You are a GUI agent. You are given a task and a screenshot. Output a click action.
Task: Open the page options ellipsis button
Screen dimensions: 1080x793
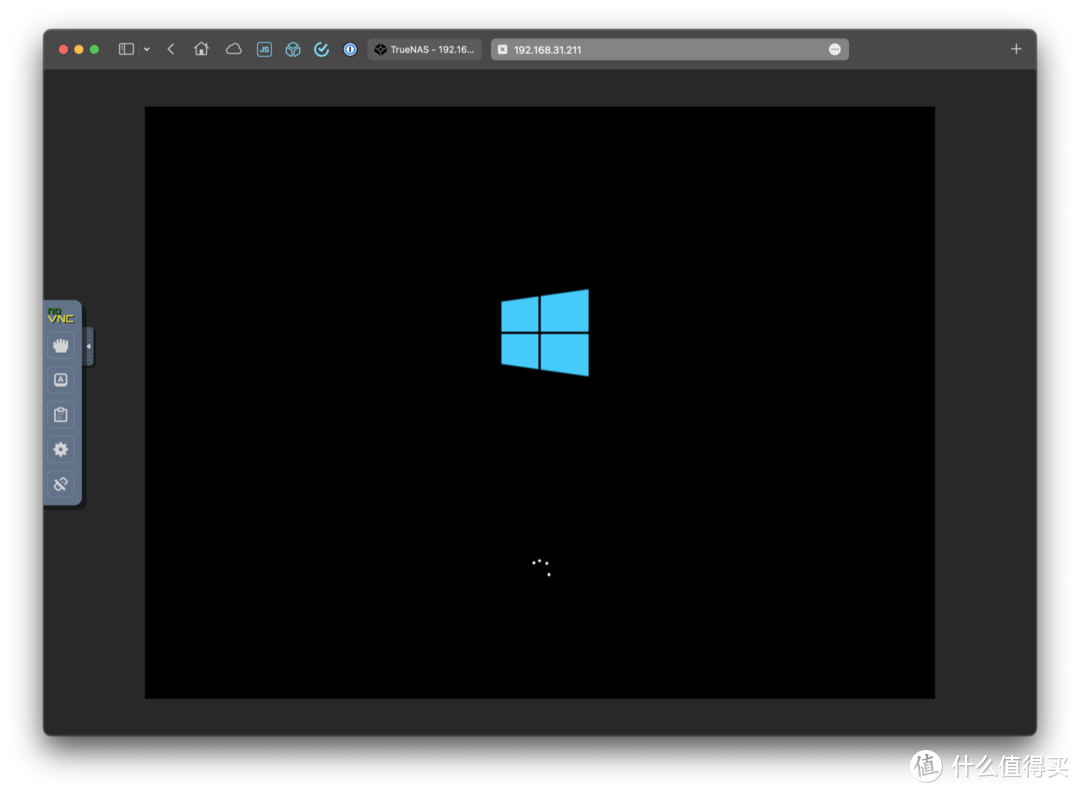pyautogui.click(x=835, y=50)
